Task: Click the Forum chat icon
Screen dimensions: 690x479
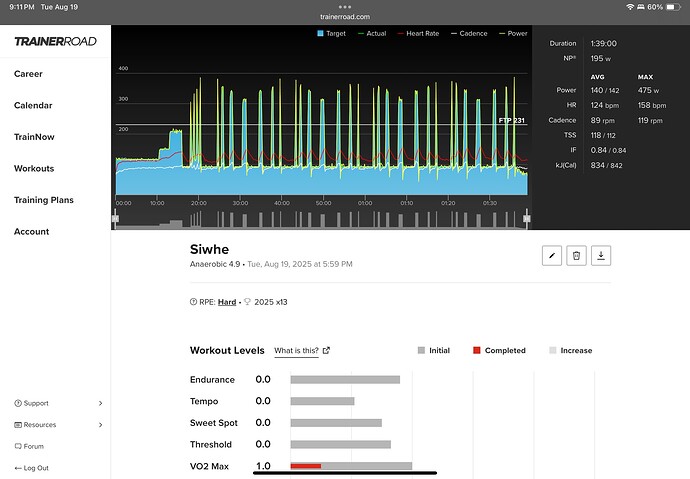Action: (x=18, y=446)
